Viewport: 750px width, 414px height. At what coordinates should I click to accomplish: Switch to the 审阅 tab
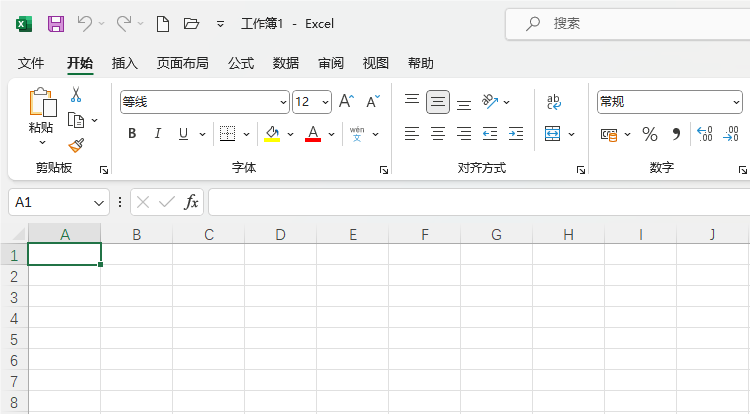pos(331,63)
